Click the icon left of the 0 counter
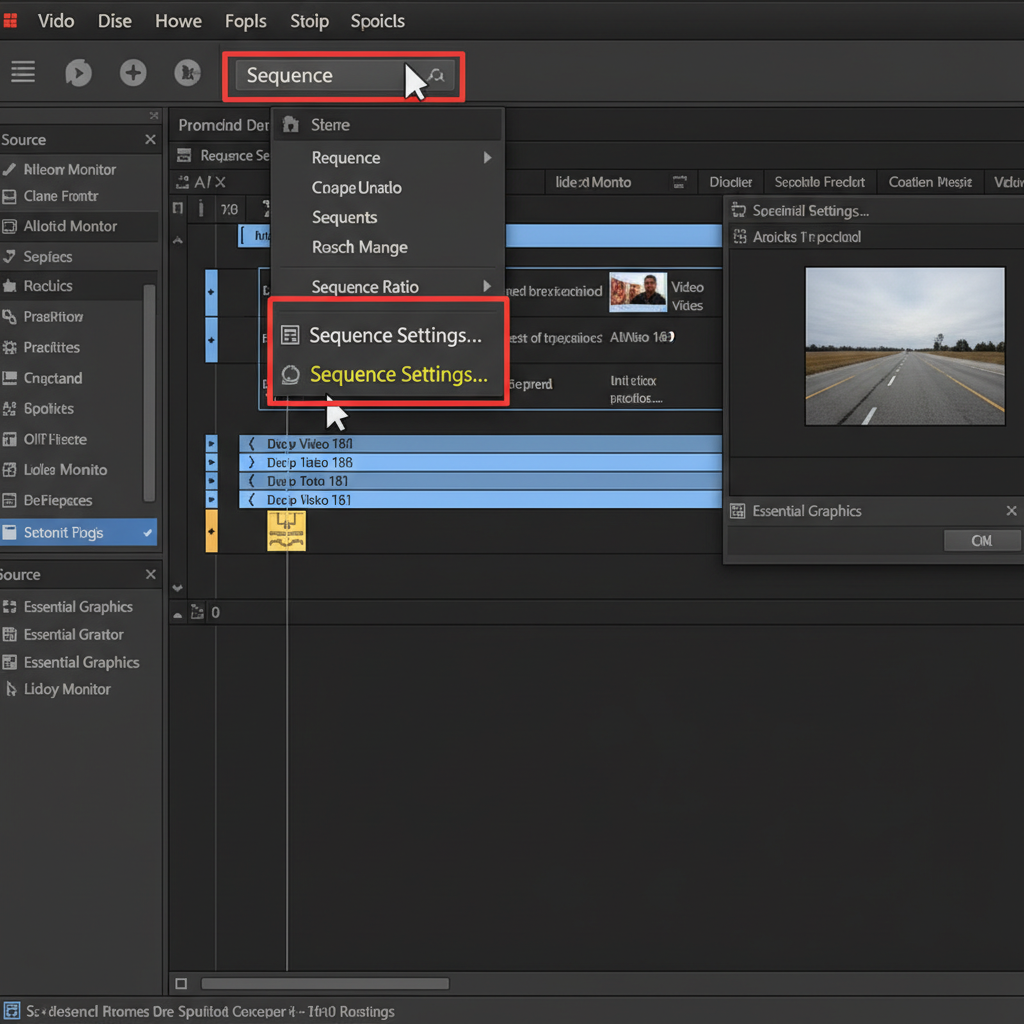 [x=197, y=612]
